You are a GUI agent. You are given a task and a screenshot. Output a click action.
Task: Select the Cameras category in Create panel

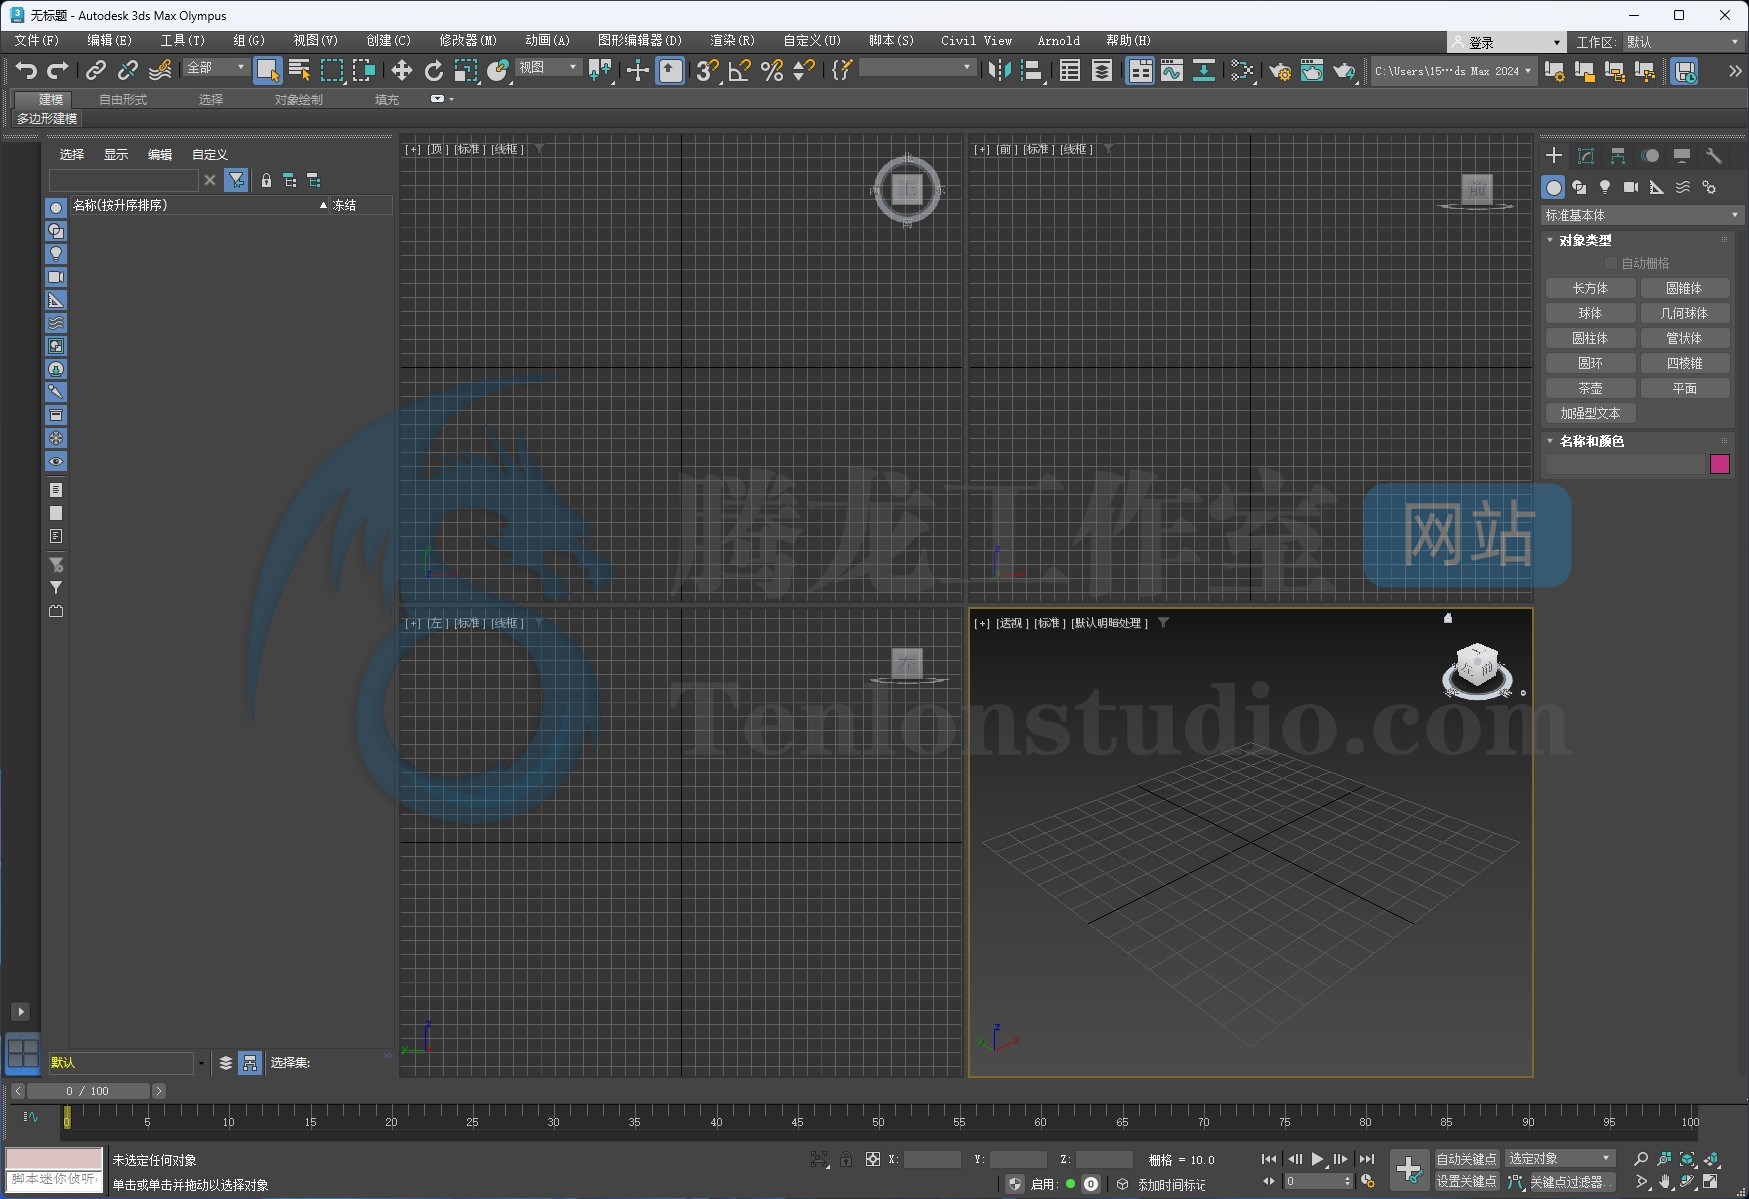click(1631, 187)
